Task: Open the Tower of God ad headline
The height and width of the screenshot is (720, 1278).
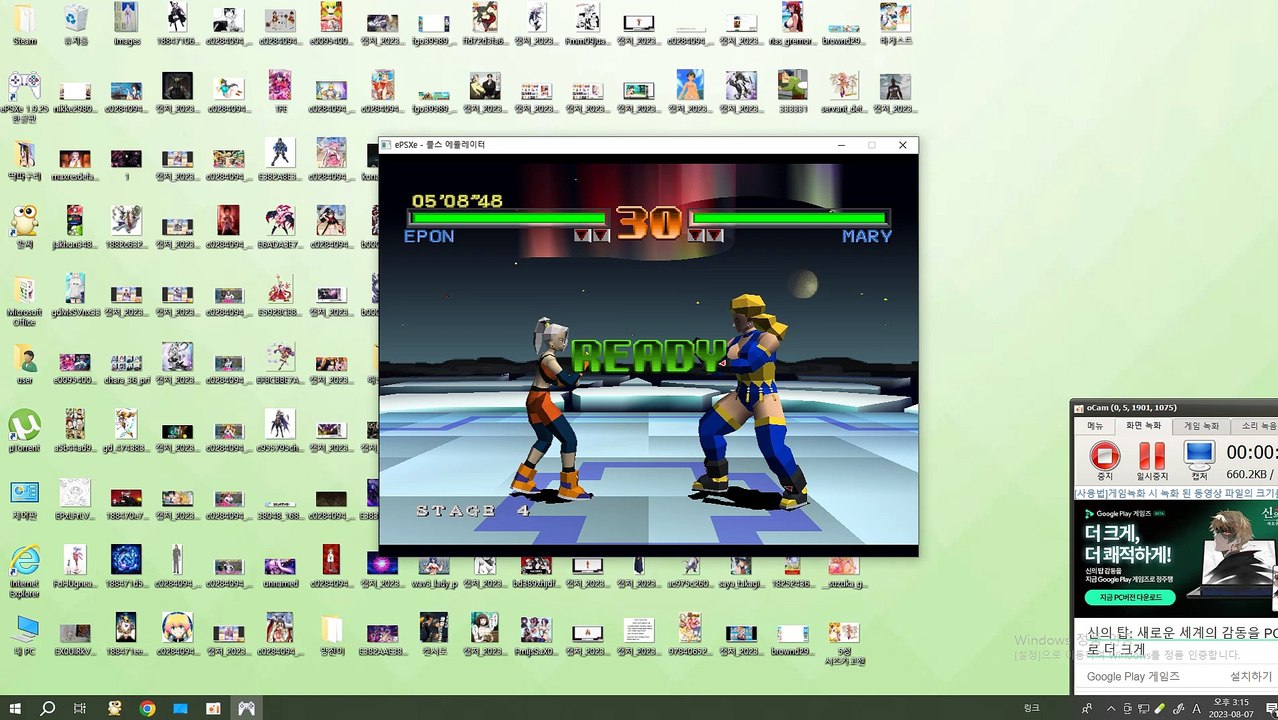Action: click(x=1182, y=641)
